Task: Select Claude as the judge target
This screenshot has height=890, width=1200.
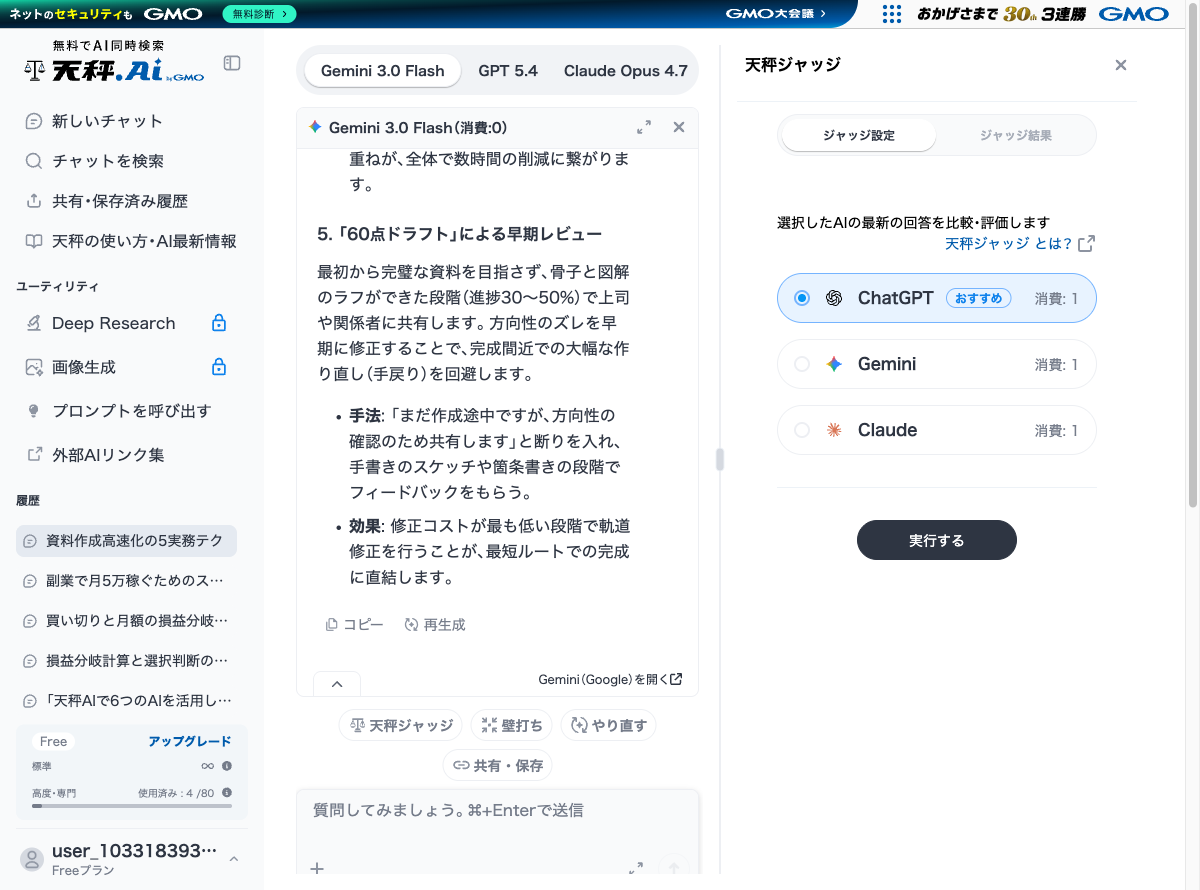Action: click(x=802, y=430)
